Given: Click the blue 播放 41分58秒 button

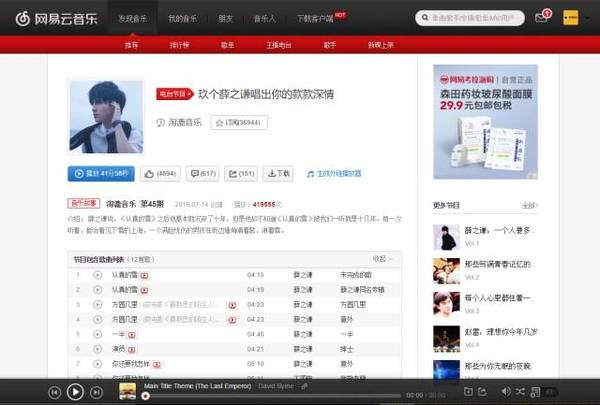Looking at the screenshot, I should click(101, 173).
